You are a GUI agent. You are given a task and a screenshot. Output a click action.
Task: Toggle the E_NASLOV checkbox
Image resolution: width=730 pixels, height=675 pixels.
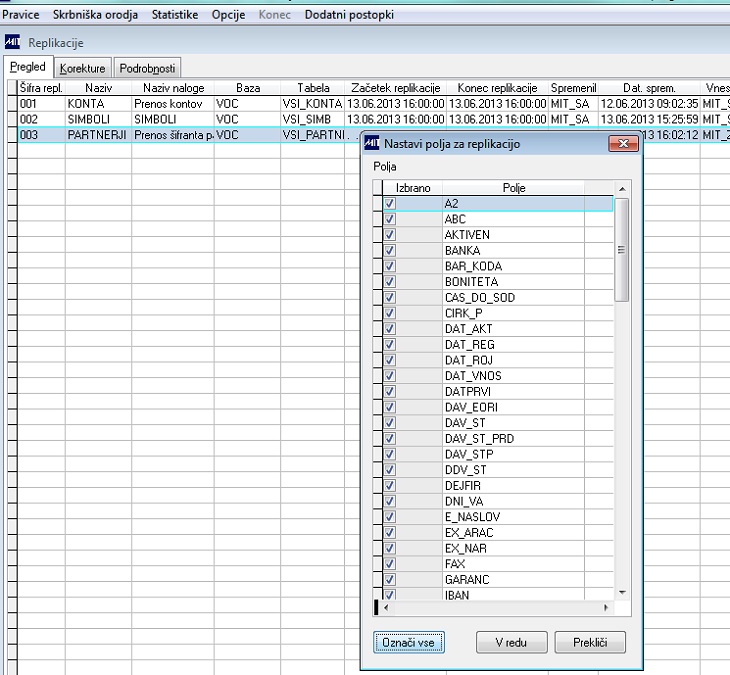pyautogui.click(x=390, y=517)
